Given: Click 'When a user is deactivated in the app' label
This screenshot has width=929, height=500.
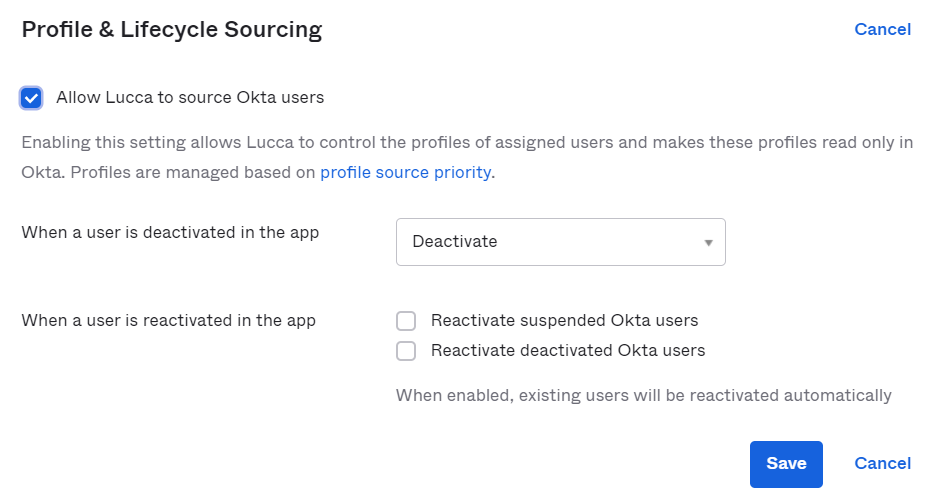Looking at the screenshot, I should click(170, 232).
